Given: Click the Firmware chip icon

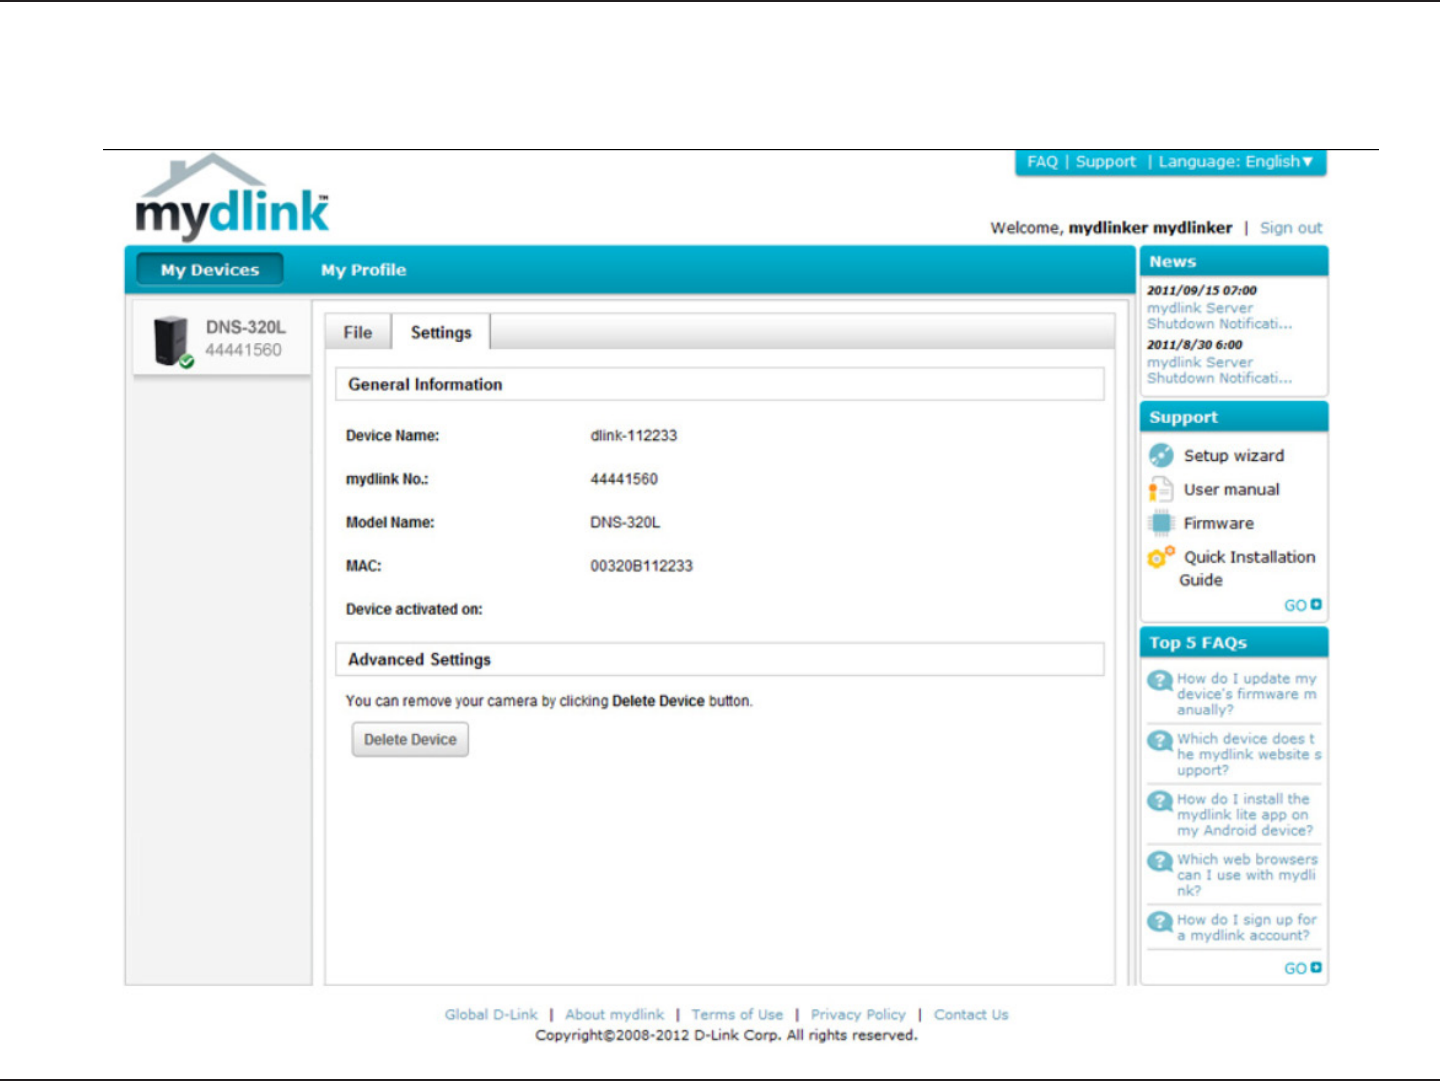Looking at the screenshot, I should (1161, 523).
